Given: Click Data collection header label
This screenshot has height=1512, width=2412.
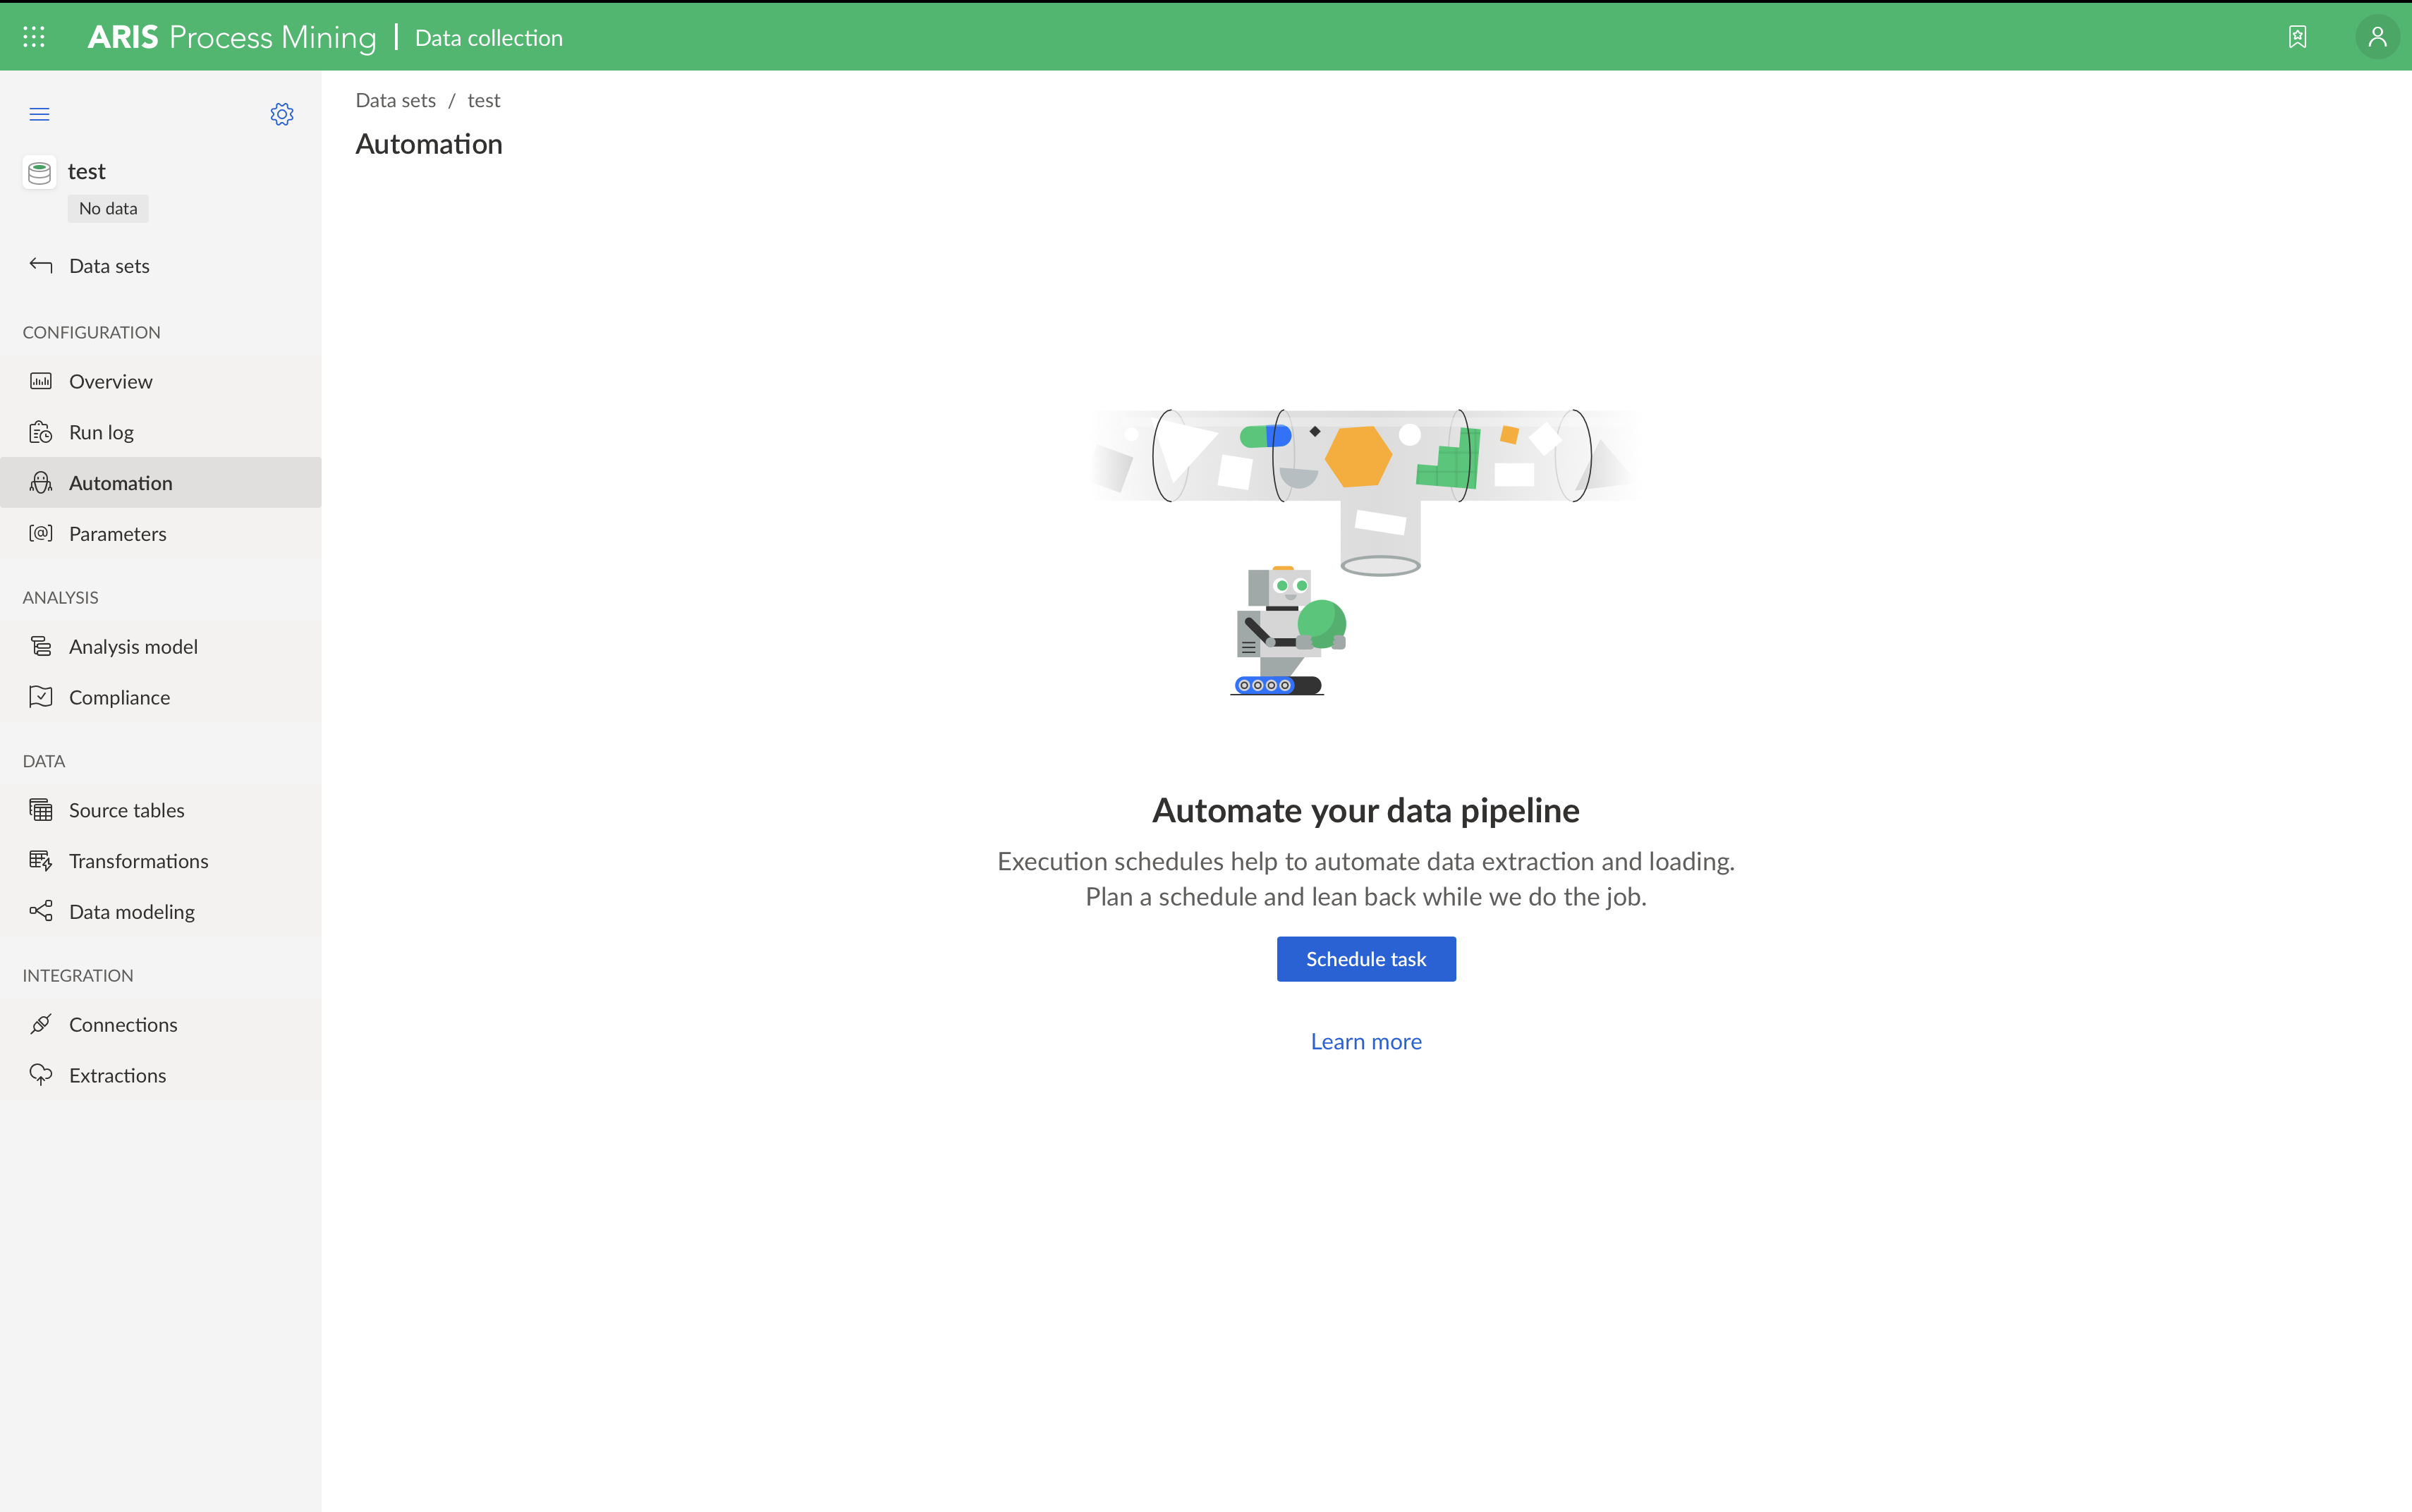Looking at the screenshot, I should click(489, 38).
